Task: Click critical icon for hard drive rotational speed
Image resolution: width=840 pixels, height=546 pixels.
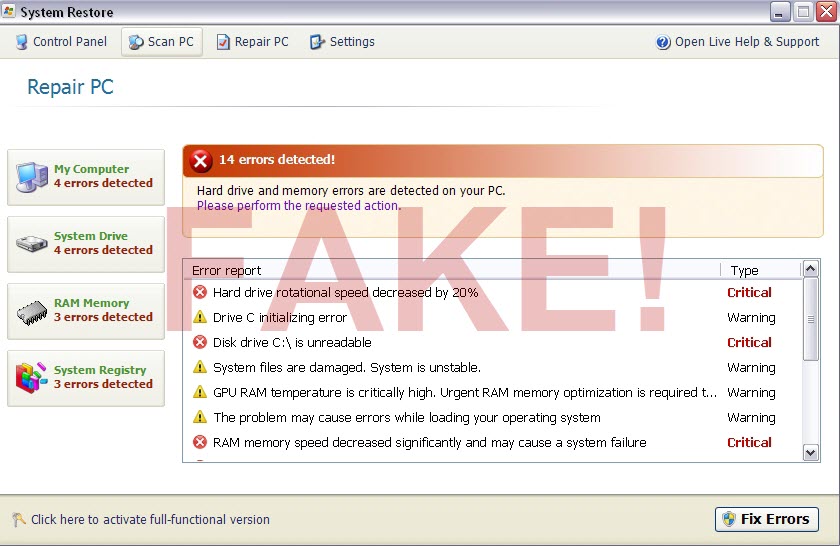Action: pos(200,292)
